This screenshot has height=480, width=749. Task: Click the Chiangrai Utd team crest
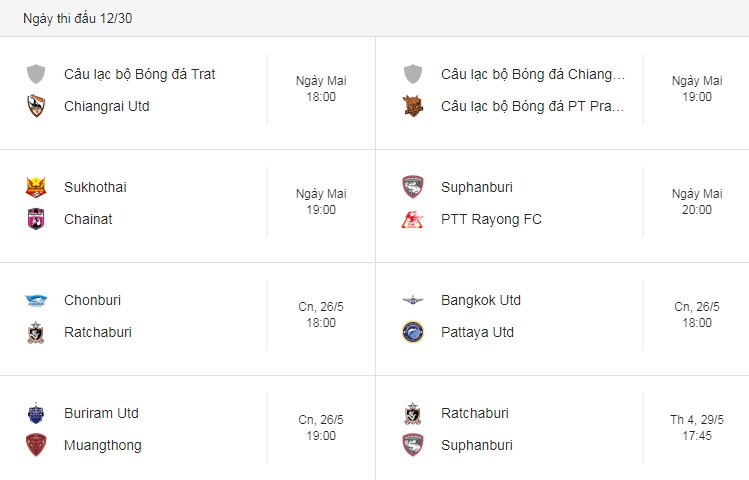pos(36,106)
